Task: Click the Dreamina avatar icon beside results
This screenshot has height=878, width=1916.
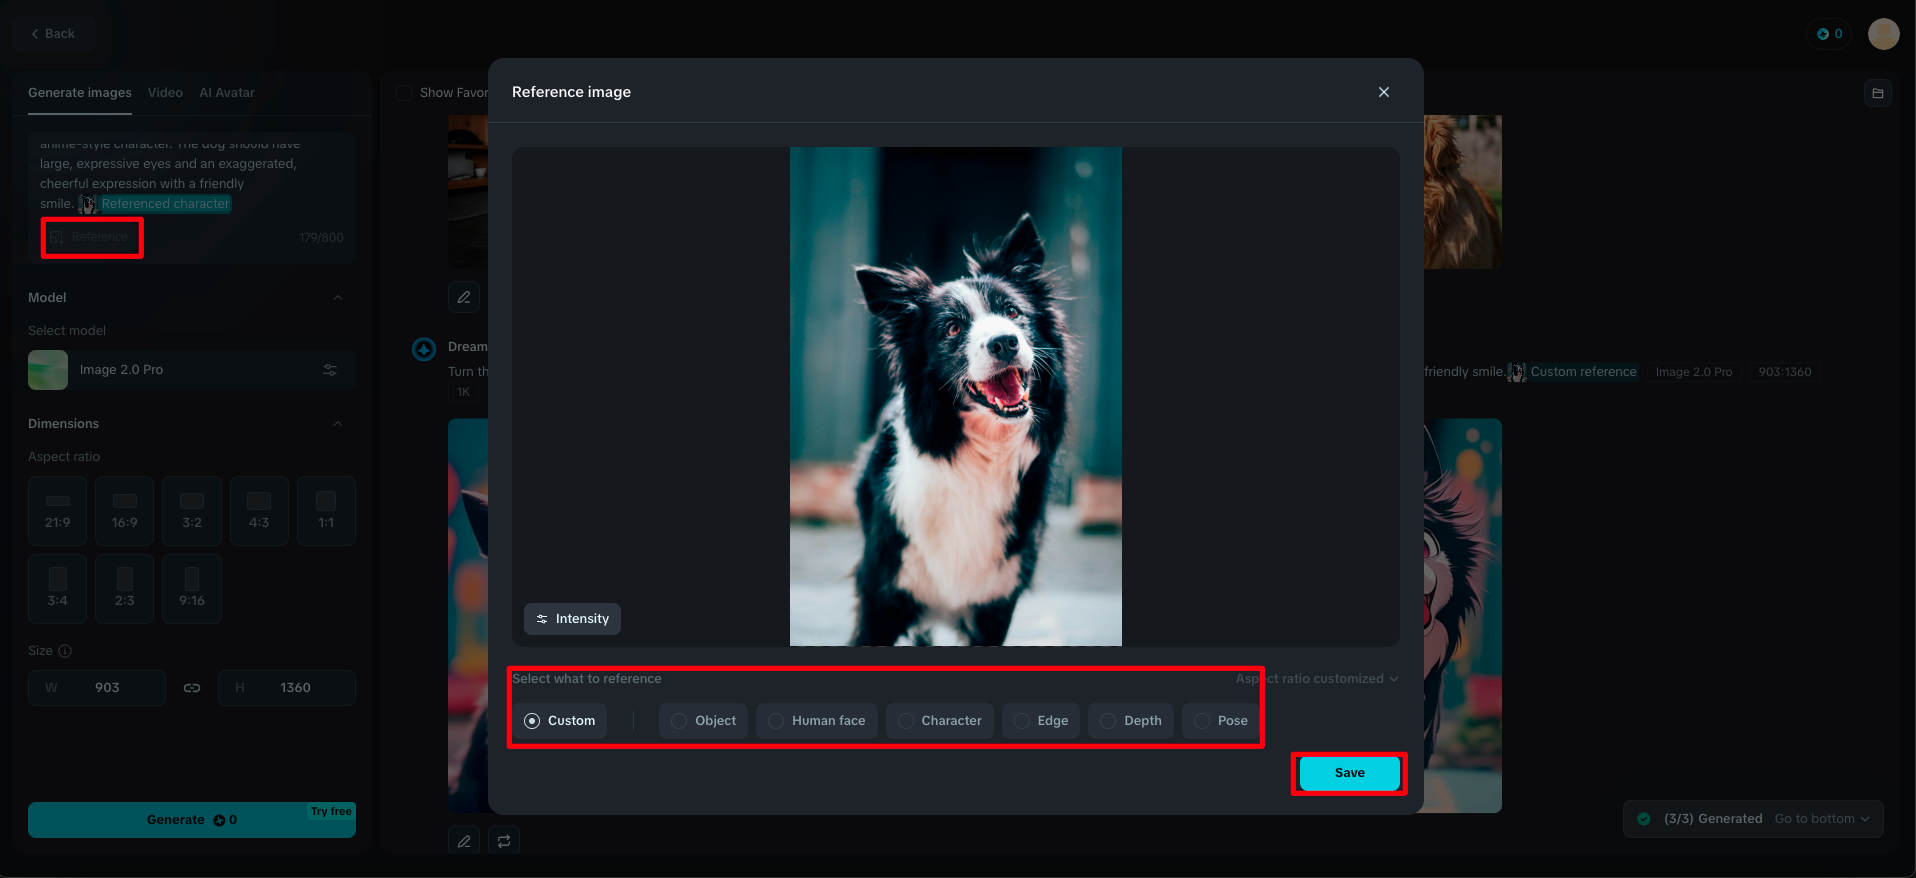Action: [x=424, y=349]
